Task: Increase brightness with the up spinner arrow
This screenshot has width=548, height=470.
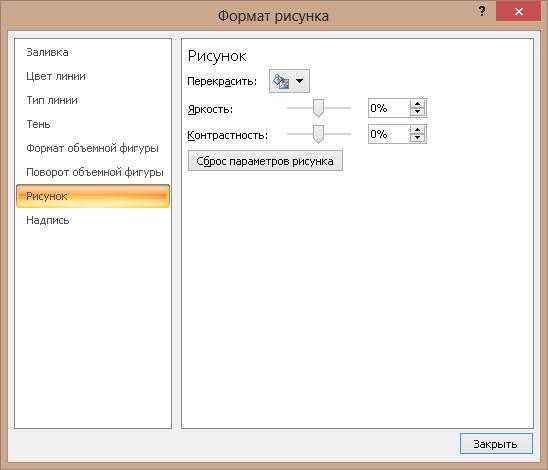Action: [418, 104]
